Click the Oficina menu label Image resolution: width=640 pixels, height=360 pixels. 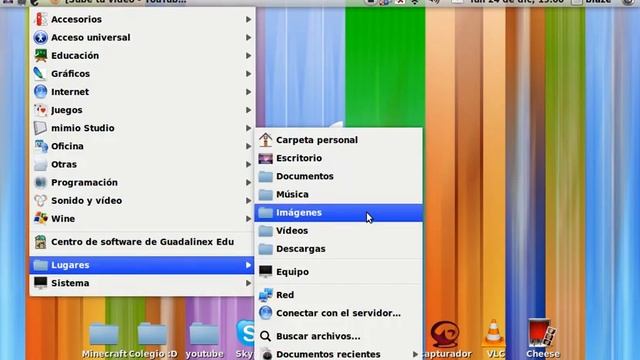[67, 146]
